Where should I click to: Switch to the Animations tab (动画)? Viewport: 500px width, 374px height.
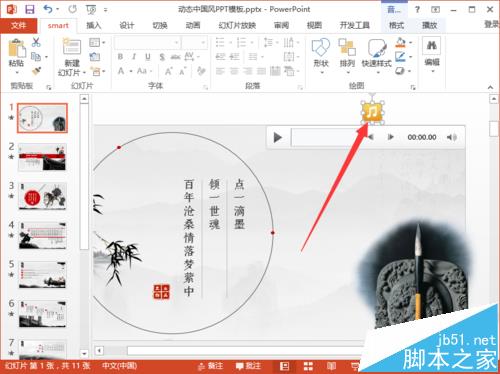coord(193,26)
